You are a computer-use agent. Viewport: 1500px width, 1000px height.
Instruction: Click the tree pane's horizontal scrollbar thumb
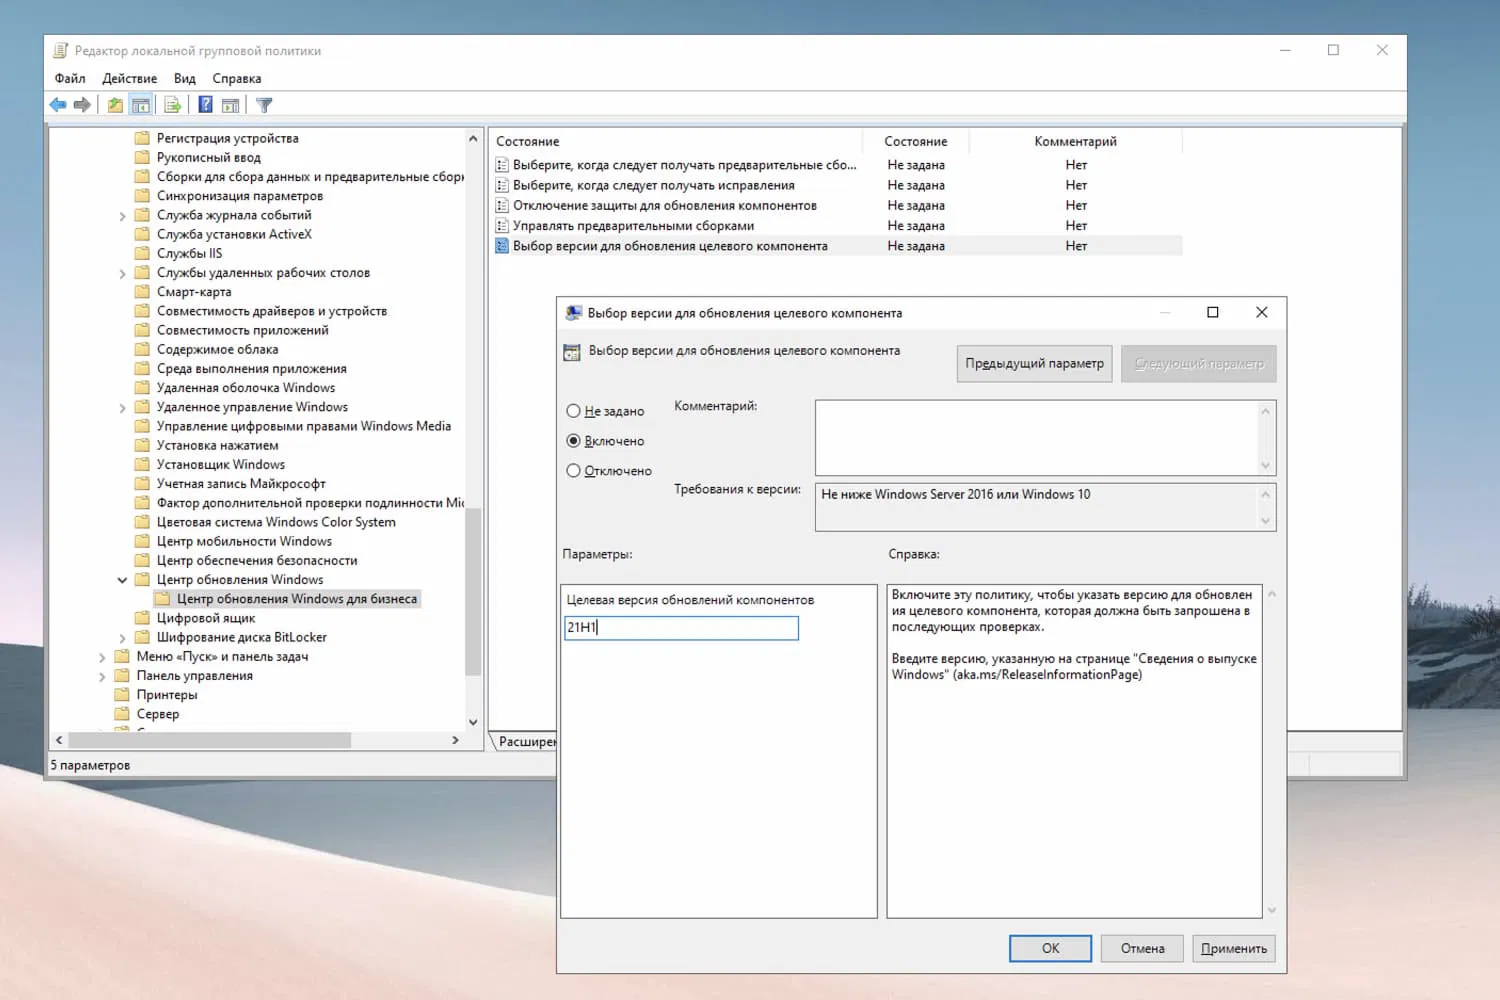pyautogui.click(x=210, y=740)
